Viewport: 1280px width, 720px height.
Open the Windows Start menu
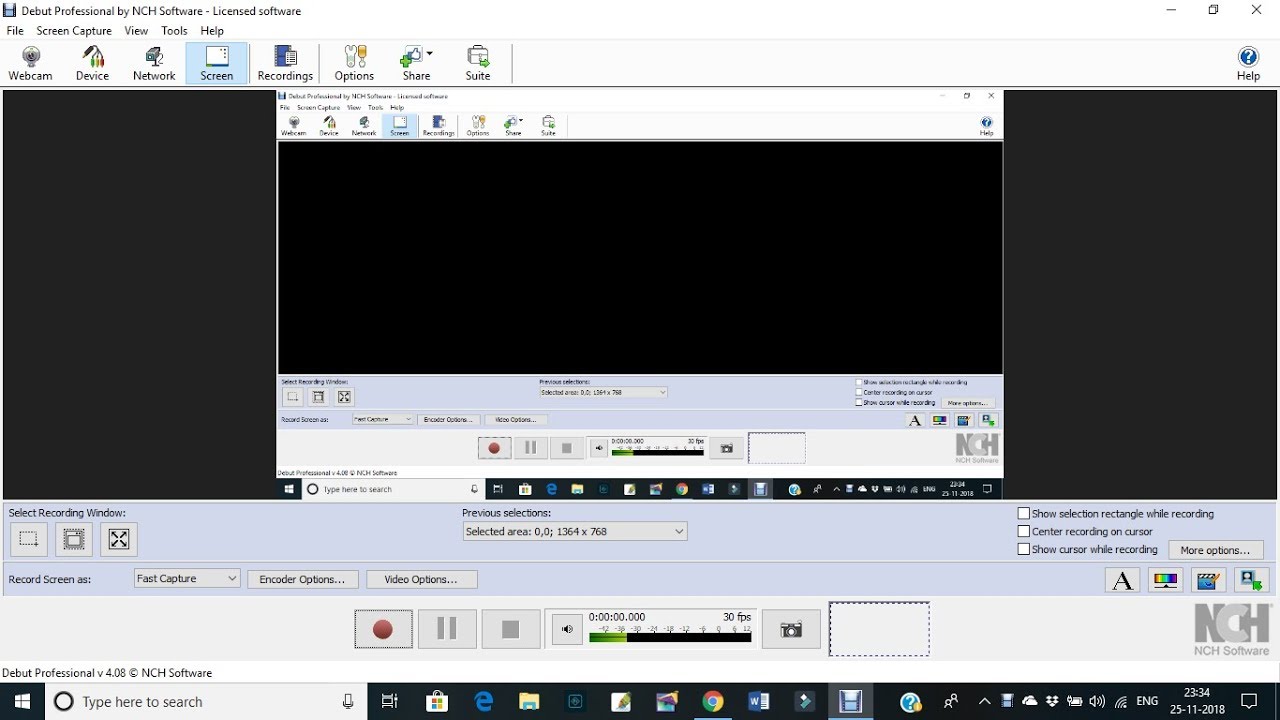coord(22,702)
